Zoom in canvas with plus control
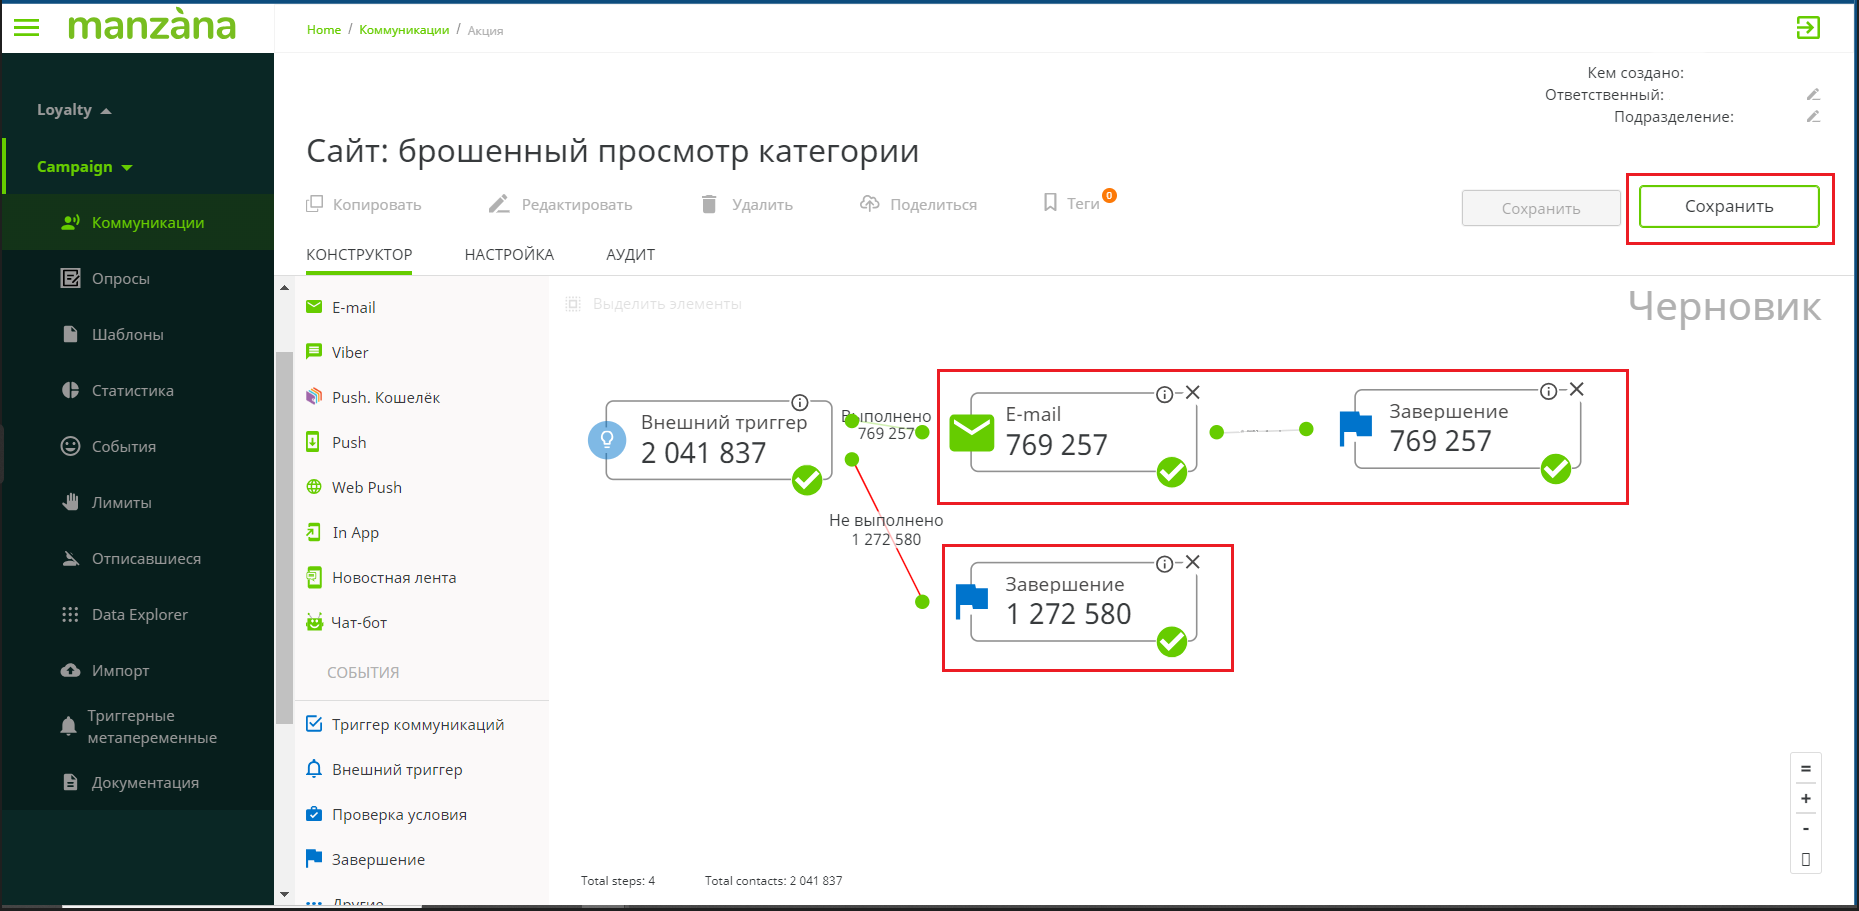The image size is (1859, 911). click(x=1805, y=799)
